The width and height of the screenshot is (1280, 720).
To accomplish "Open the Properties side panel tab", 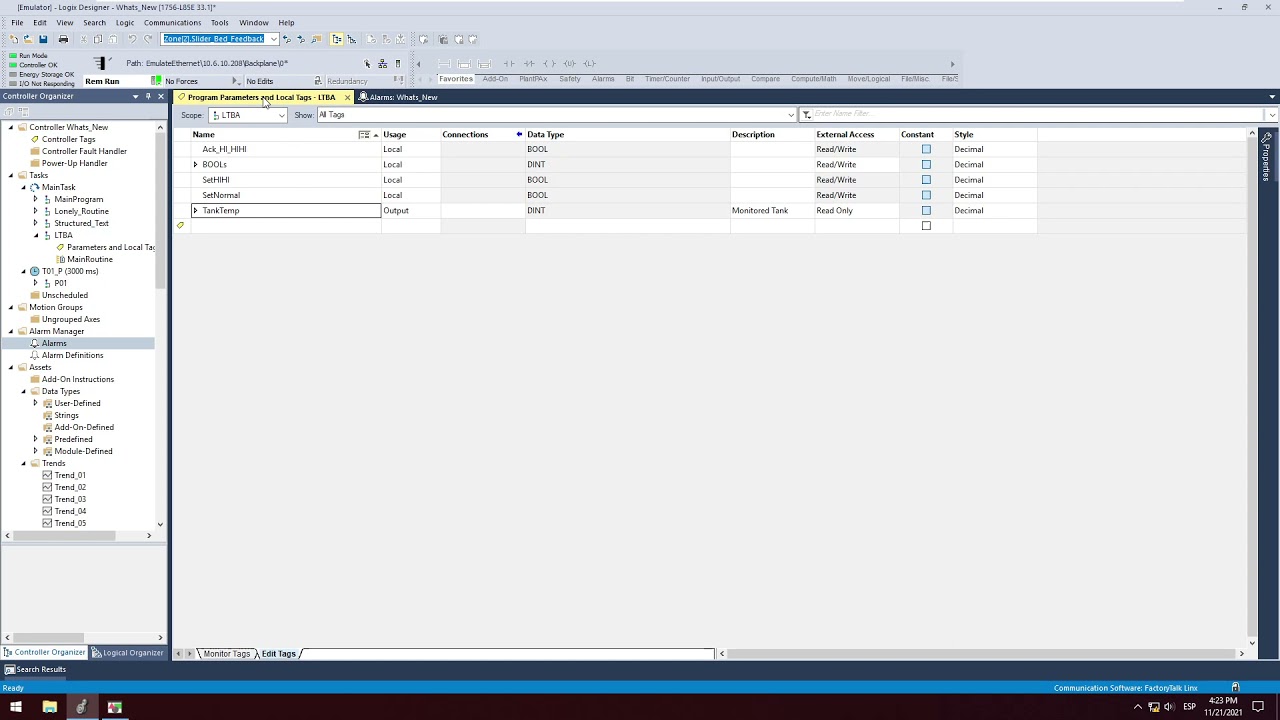I will pyautogui.click(x=1267, y=156).
